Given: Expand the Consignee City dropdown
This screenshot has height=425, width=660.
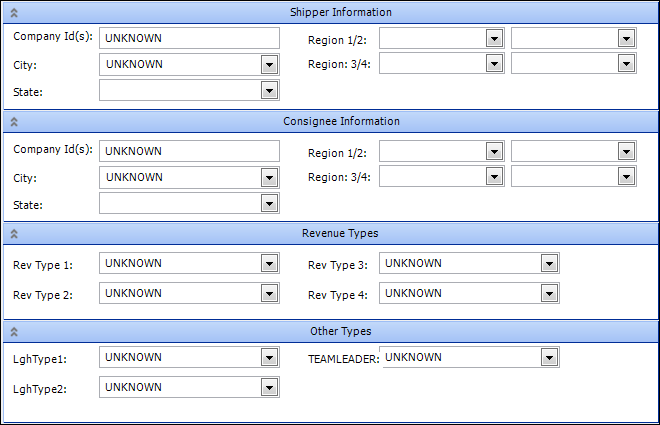Looking at the screenshot, I should pyautogui.click(x=268, y=178).
